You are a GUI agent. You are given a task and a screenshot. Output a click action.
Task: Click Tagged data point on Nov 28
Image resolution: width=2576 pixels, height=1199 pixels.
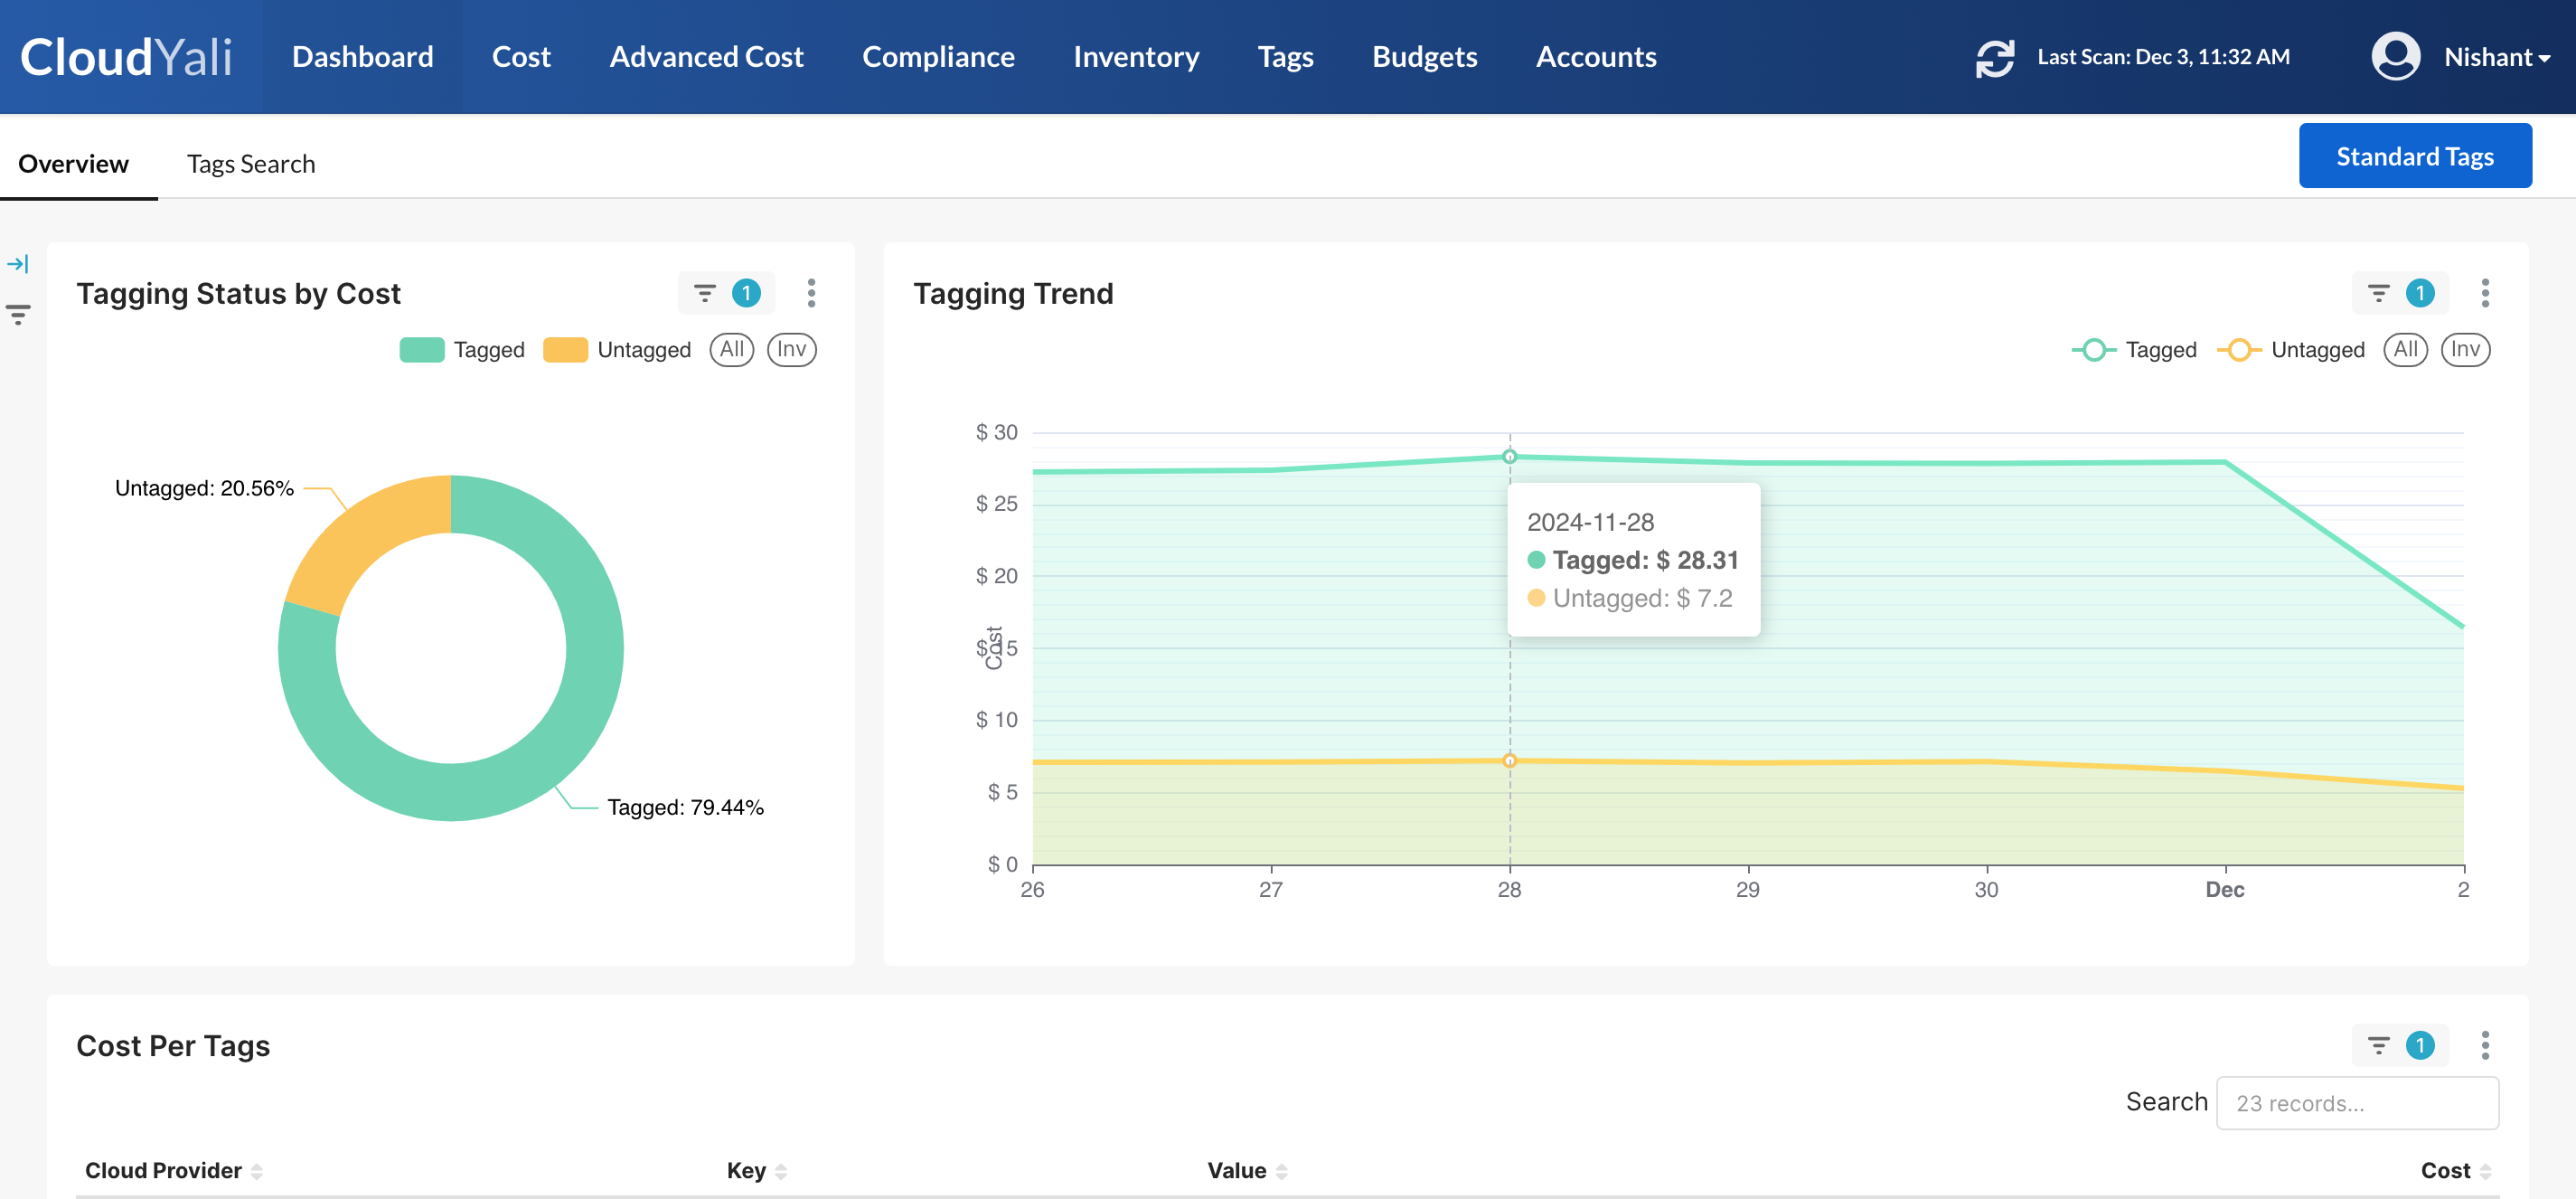pyautogui.click(x=1509, y=457)
